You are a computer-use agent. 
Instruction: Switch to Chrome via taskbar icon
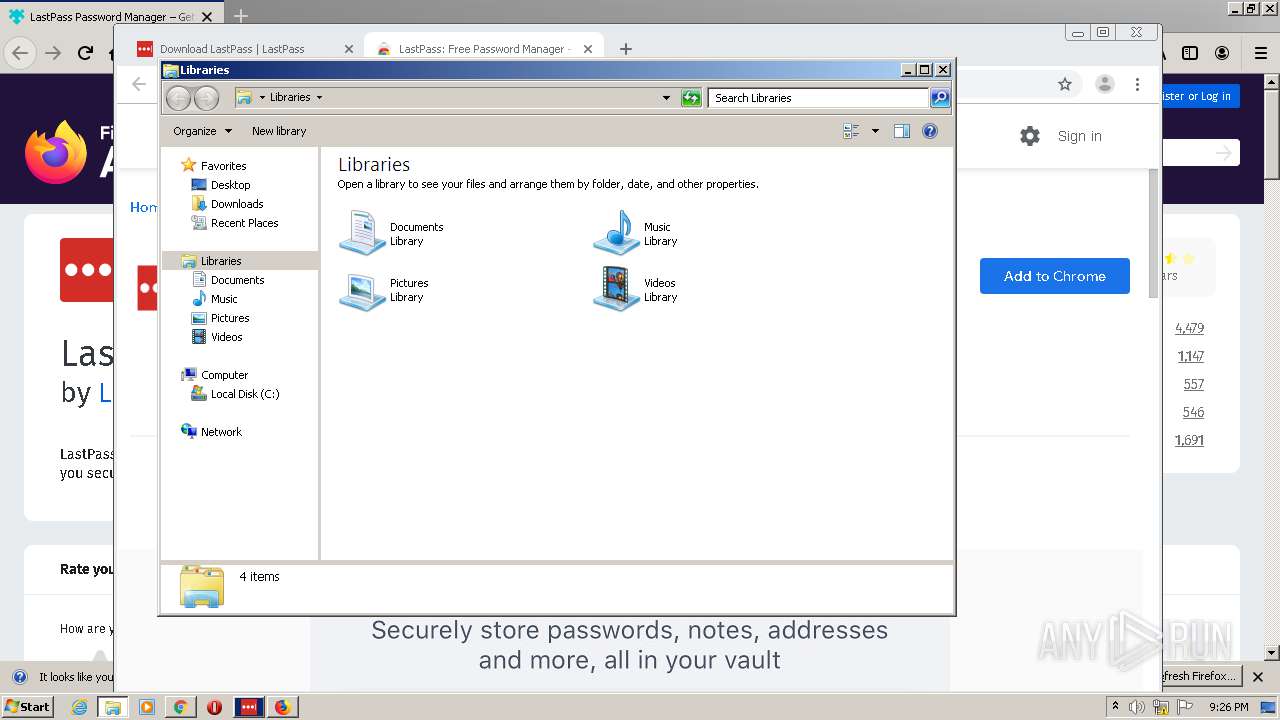pos(180,707)
